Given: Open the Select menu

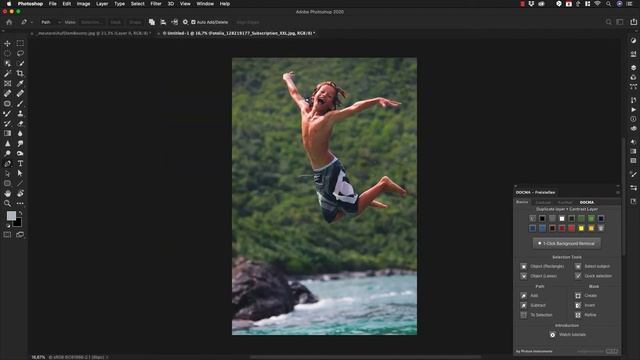Looking at the screenshot, I should [x=138, y=4].
